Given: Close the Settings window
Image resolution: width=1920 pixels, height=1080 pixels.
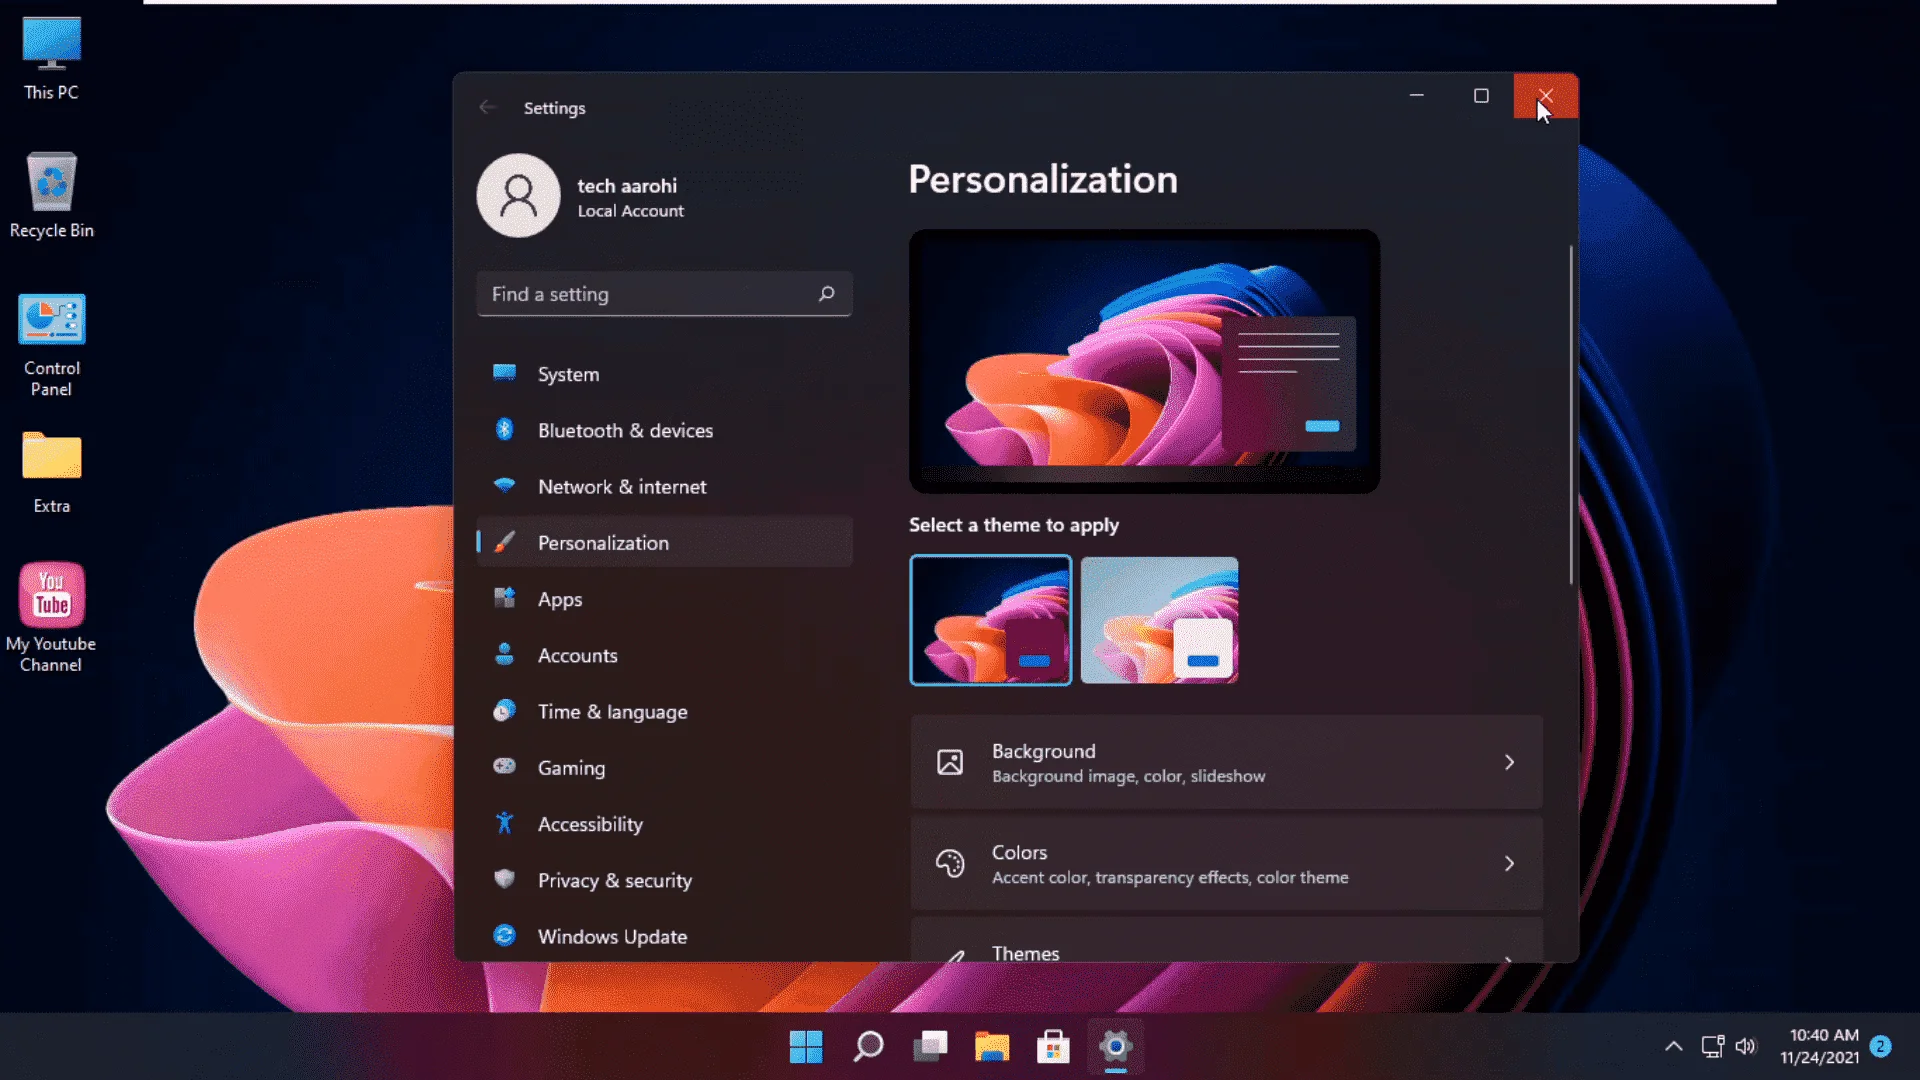Looking at the screenshot, I should 1546,96.
